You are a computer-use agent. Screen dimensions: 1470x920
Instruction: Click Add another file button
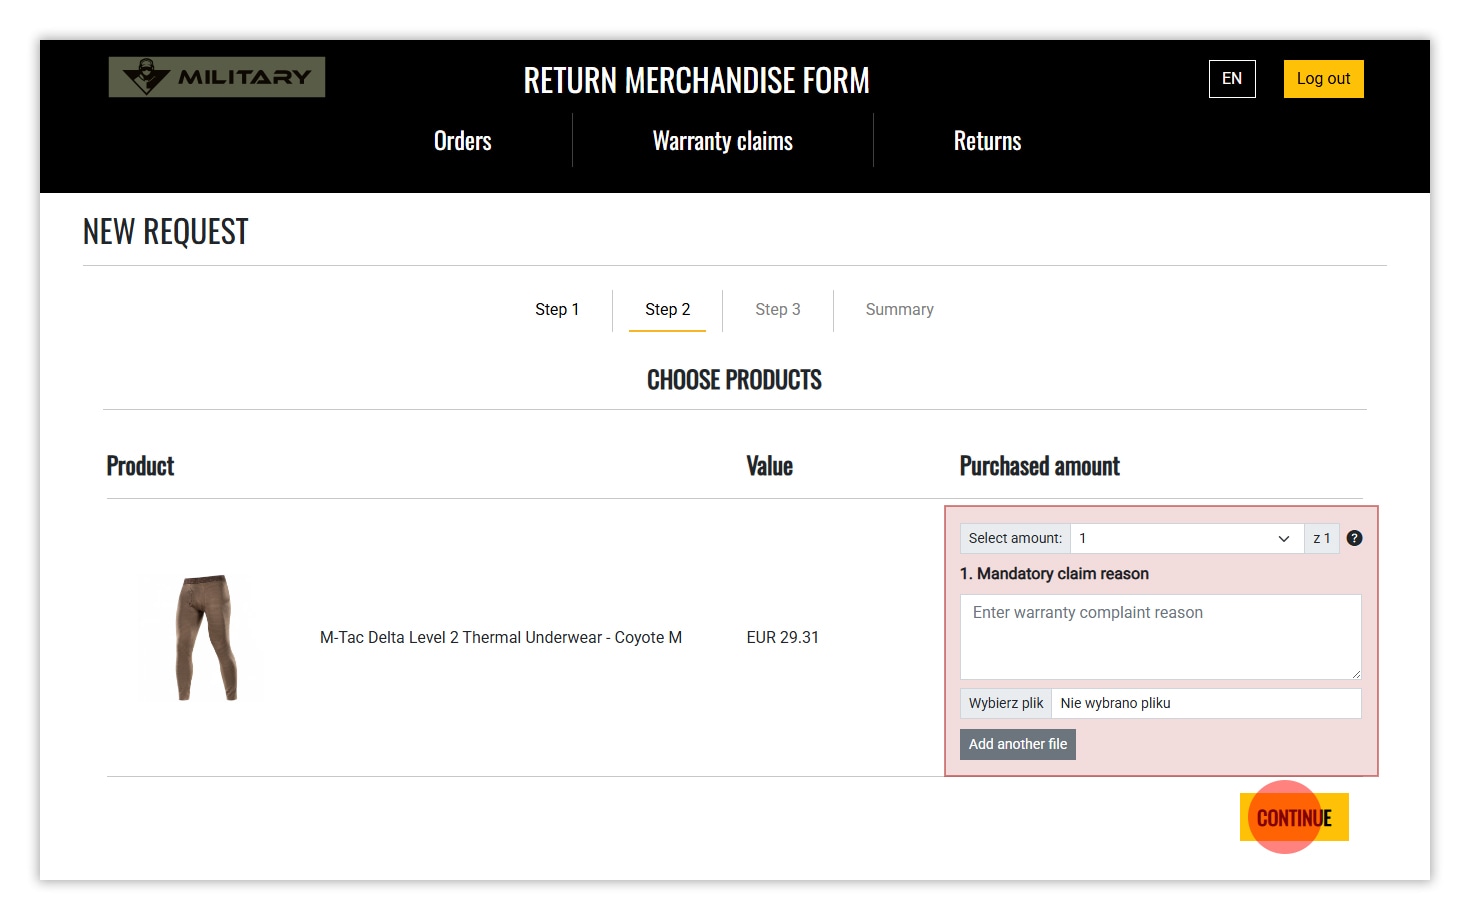click(x=1017, y=744)
